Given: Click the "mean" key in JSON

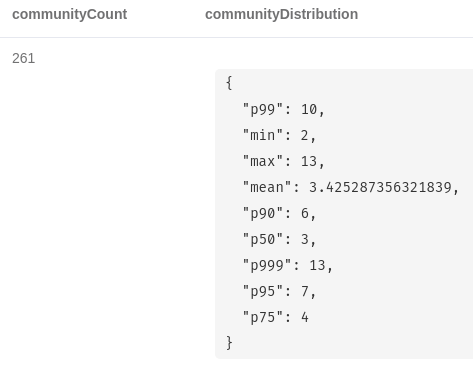Looking at the screenshot, I should (267, 187).
